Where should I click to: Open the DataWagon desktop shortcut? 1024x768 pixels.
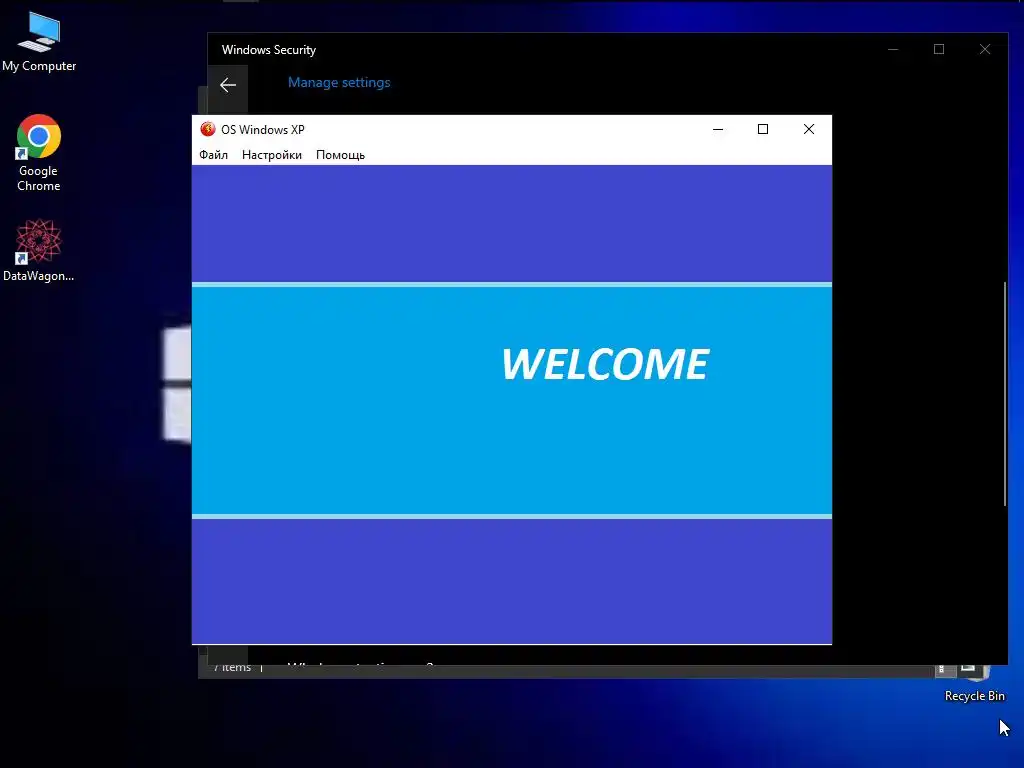[39, 251]
